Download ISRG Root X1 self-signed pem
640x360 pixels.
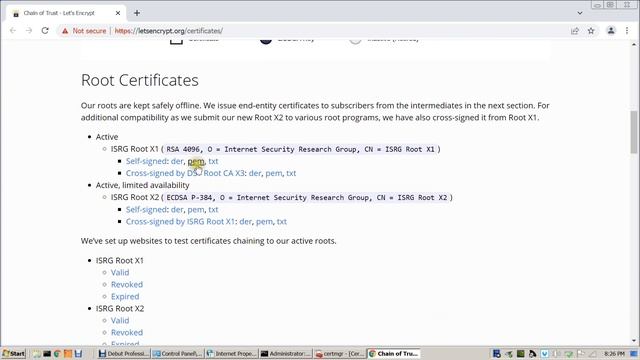[x=196, y=161]
